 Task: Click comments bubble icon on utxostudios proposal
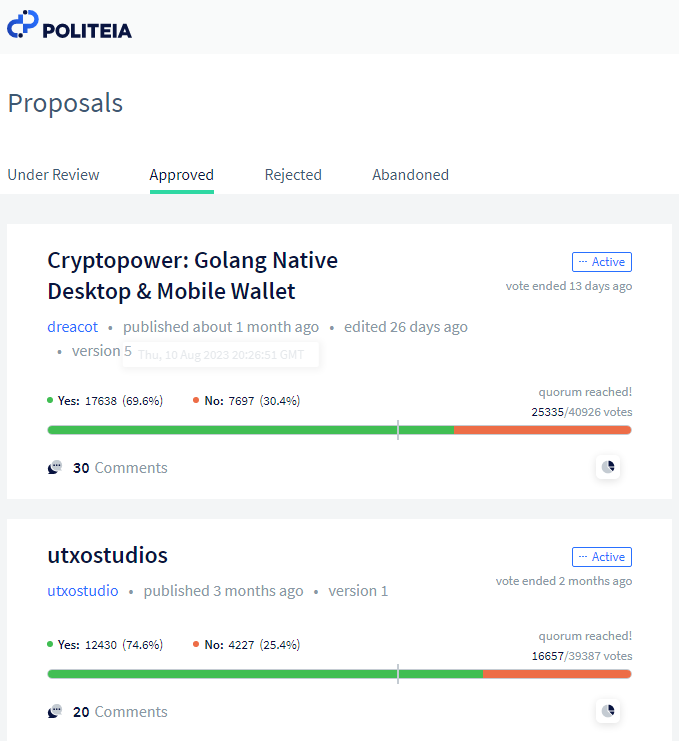point(55,712)
